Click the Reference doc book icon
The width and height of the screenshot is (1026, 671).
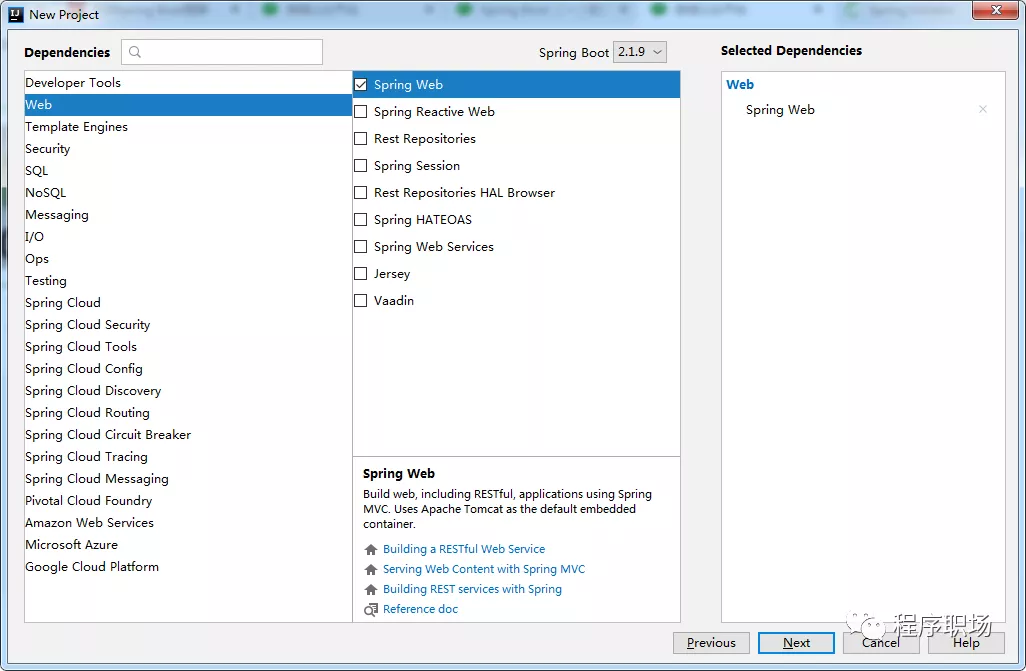pyautogui.click(x=371, y=609)
